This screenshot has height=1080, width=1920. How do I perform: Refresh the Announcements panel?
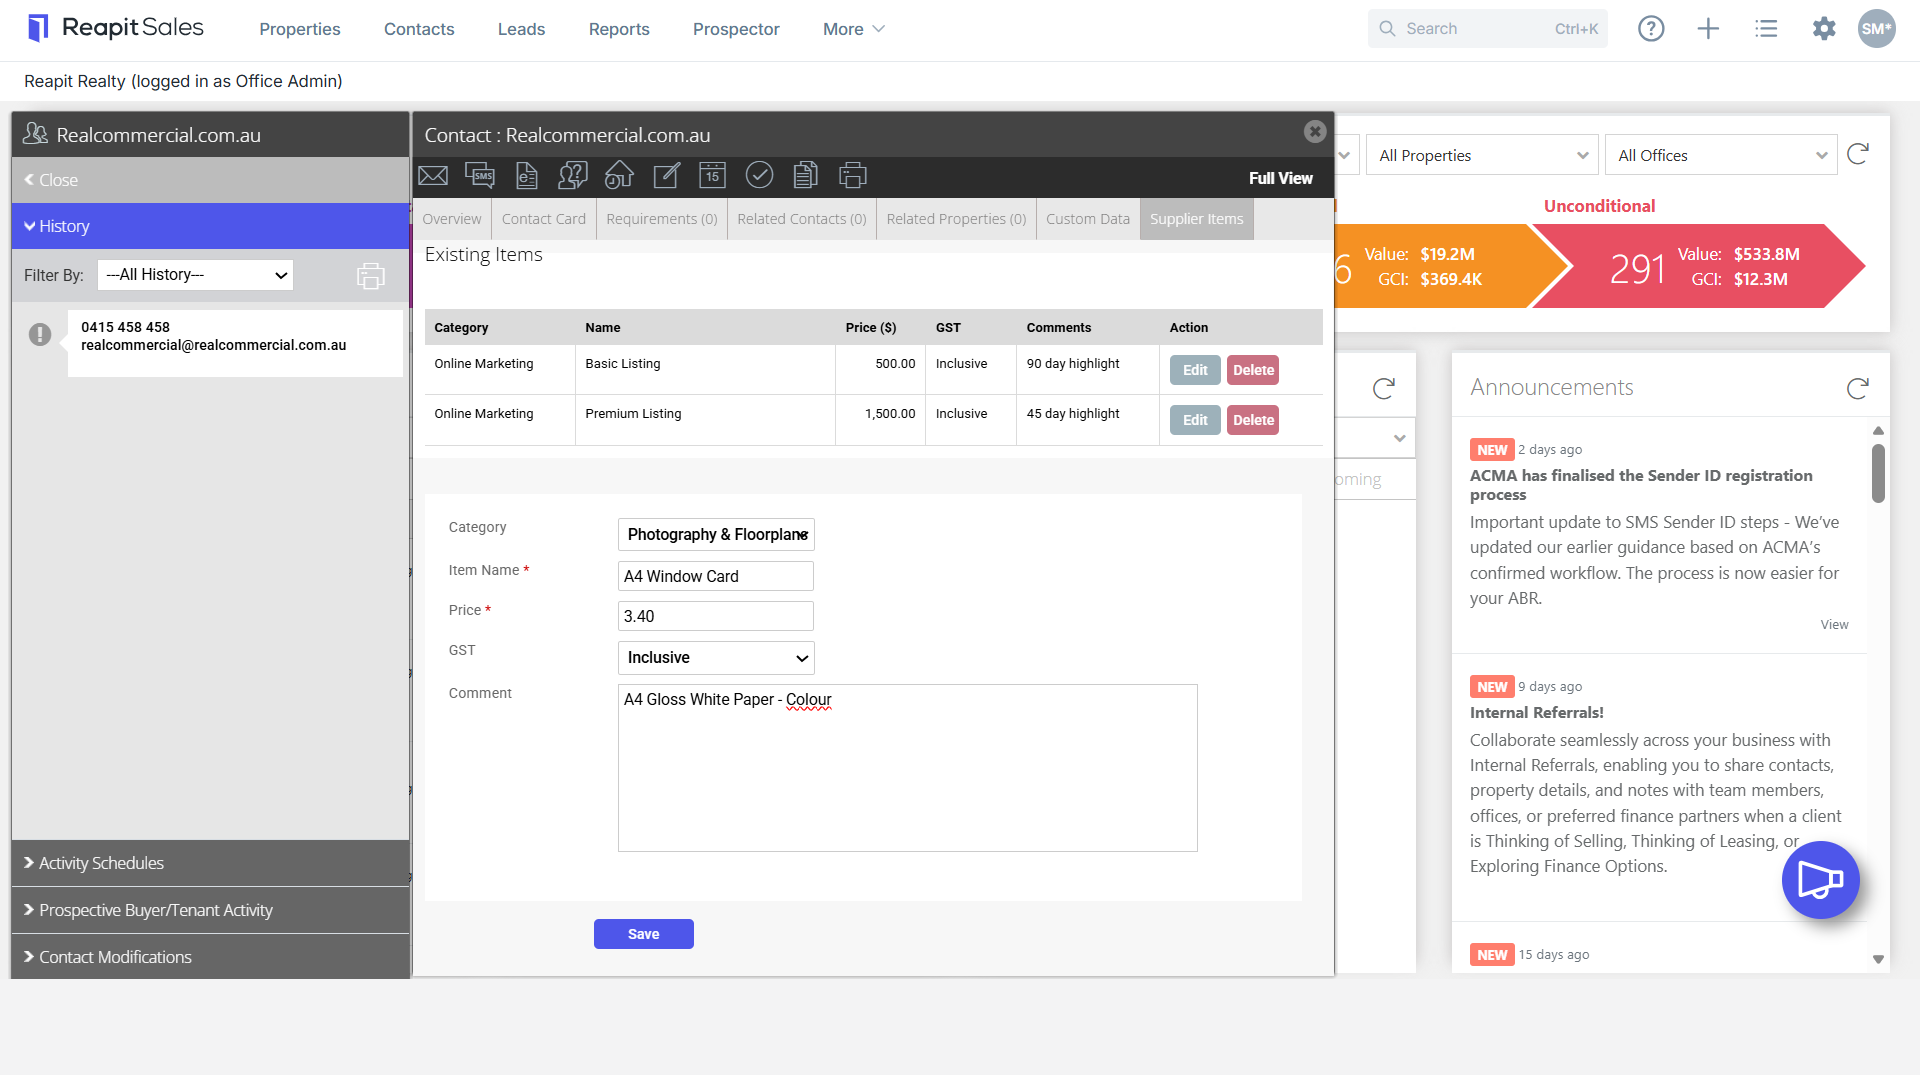[x=1858, y=388]
